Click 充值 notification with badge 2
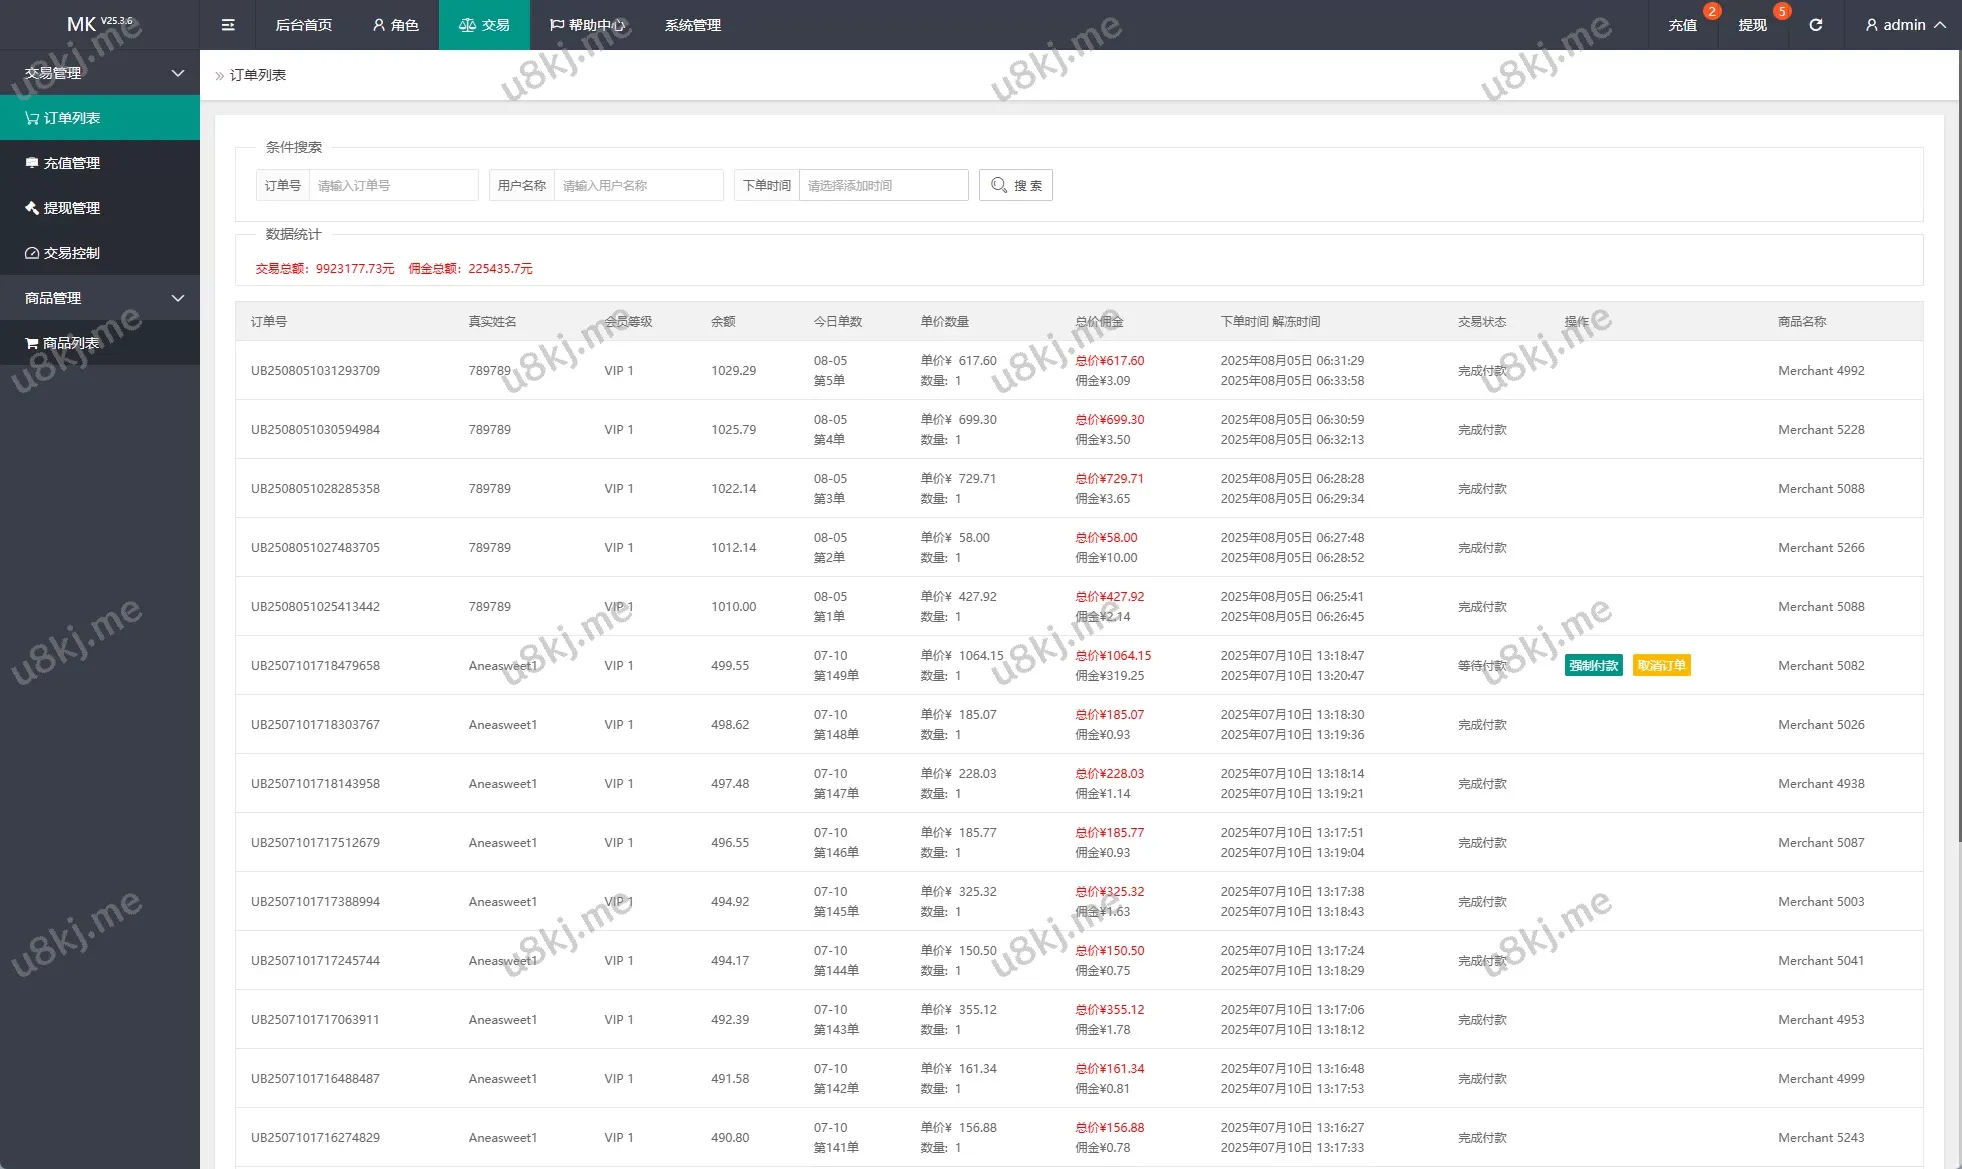Screen dimensions: 1962x1169 [x=1682, y=25]
